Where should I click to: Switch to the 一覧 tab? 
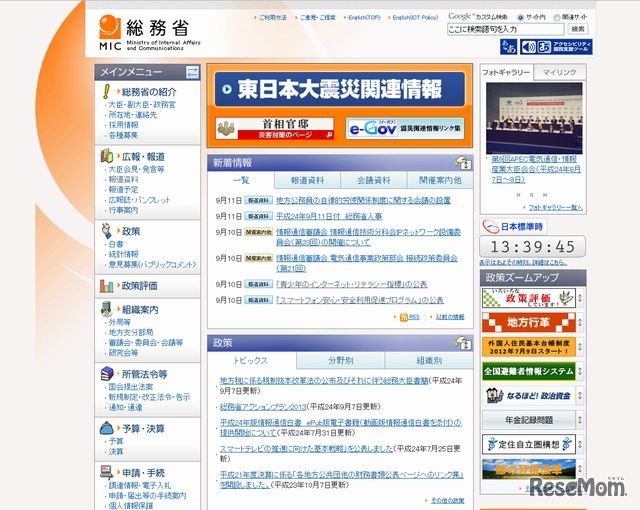point(241,180)
